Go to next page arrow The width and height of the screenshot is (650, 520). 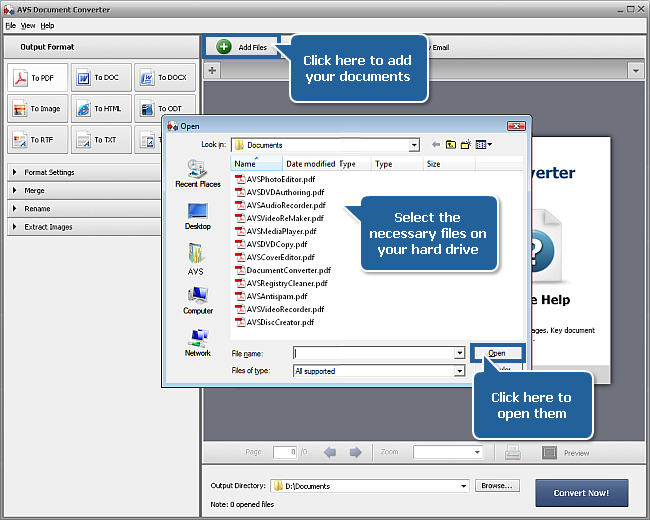click(355, 452)
